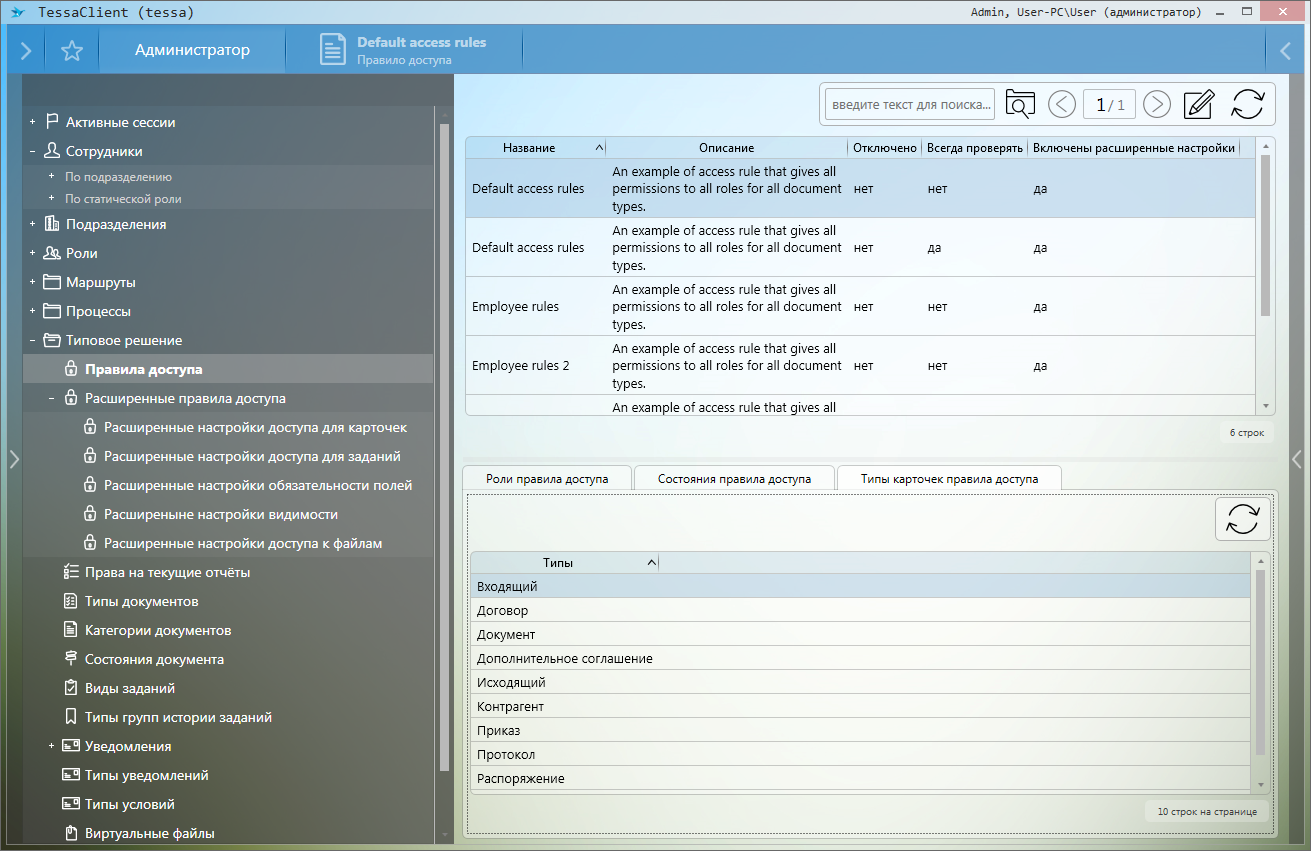
Task: Open the Default access rules card tab
Action: tap(403, 51)
